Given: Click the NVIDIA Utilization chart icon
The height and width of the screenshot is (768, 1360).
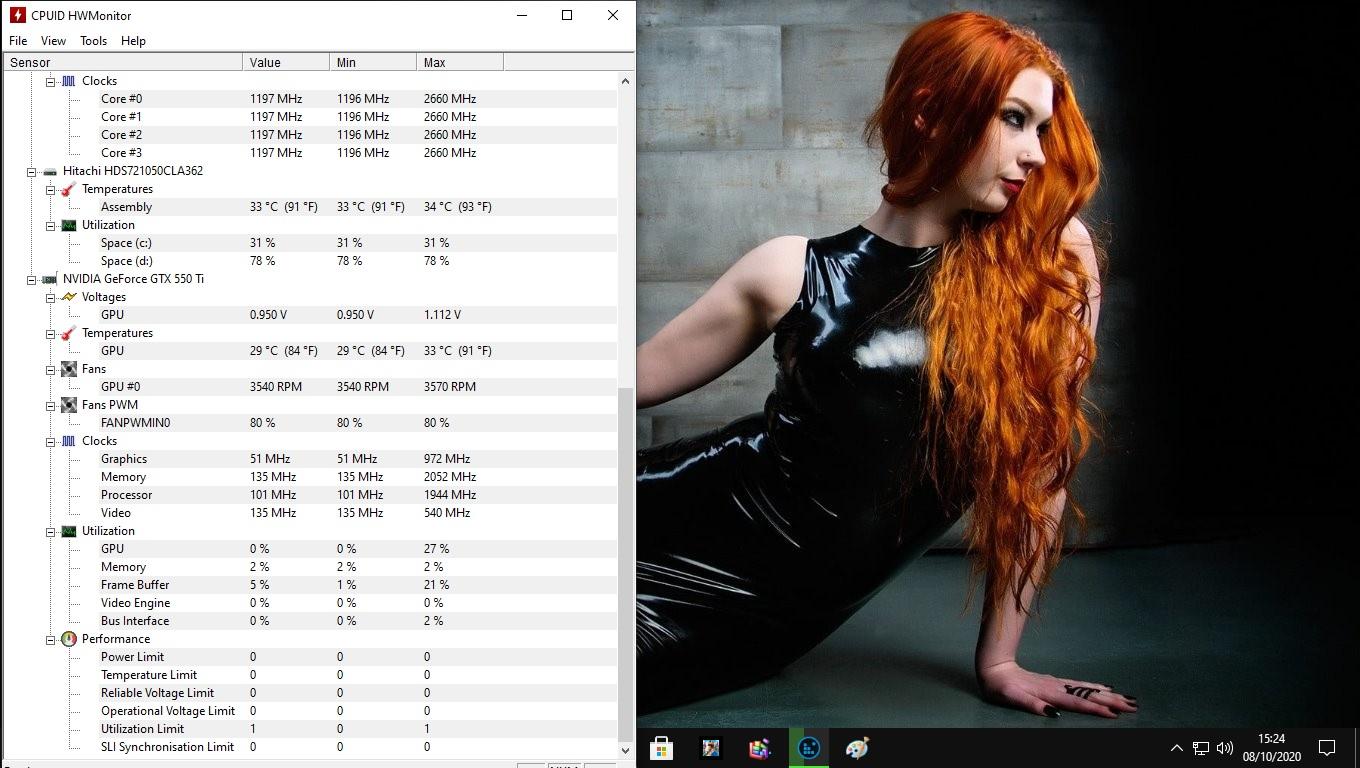Looking at the screenshot, I should [68, 531].
